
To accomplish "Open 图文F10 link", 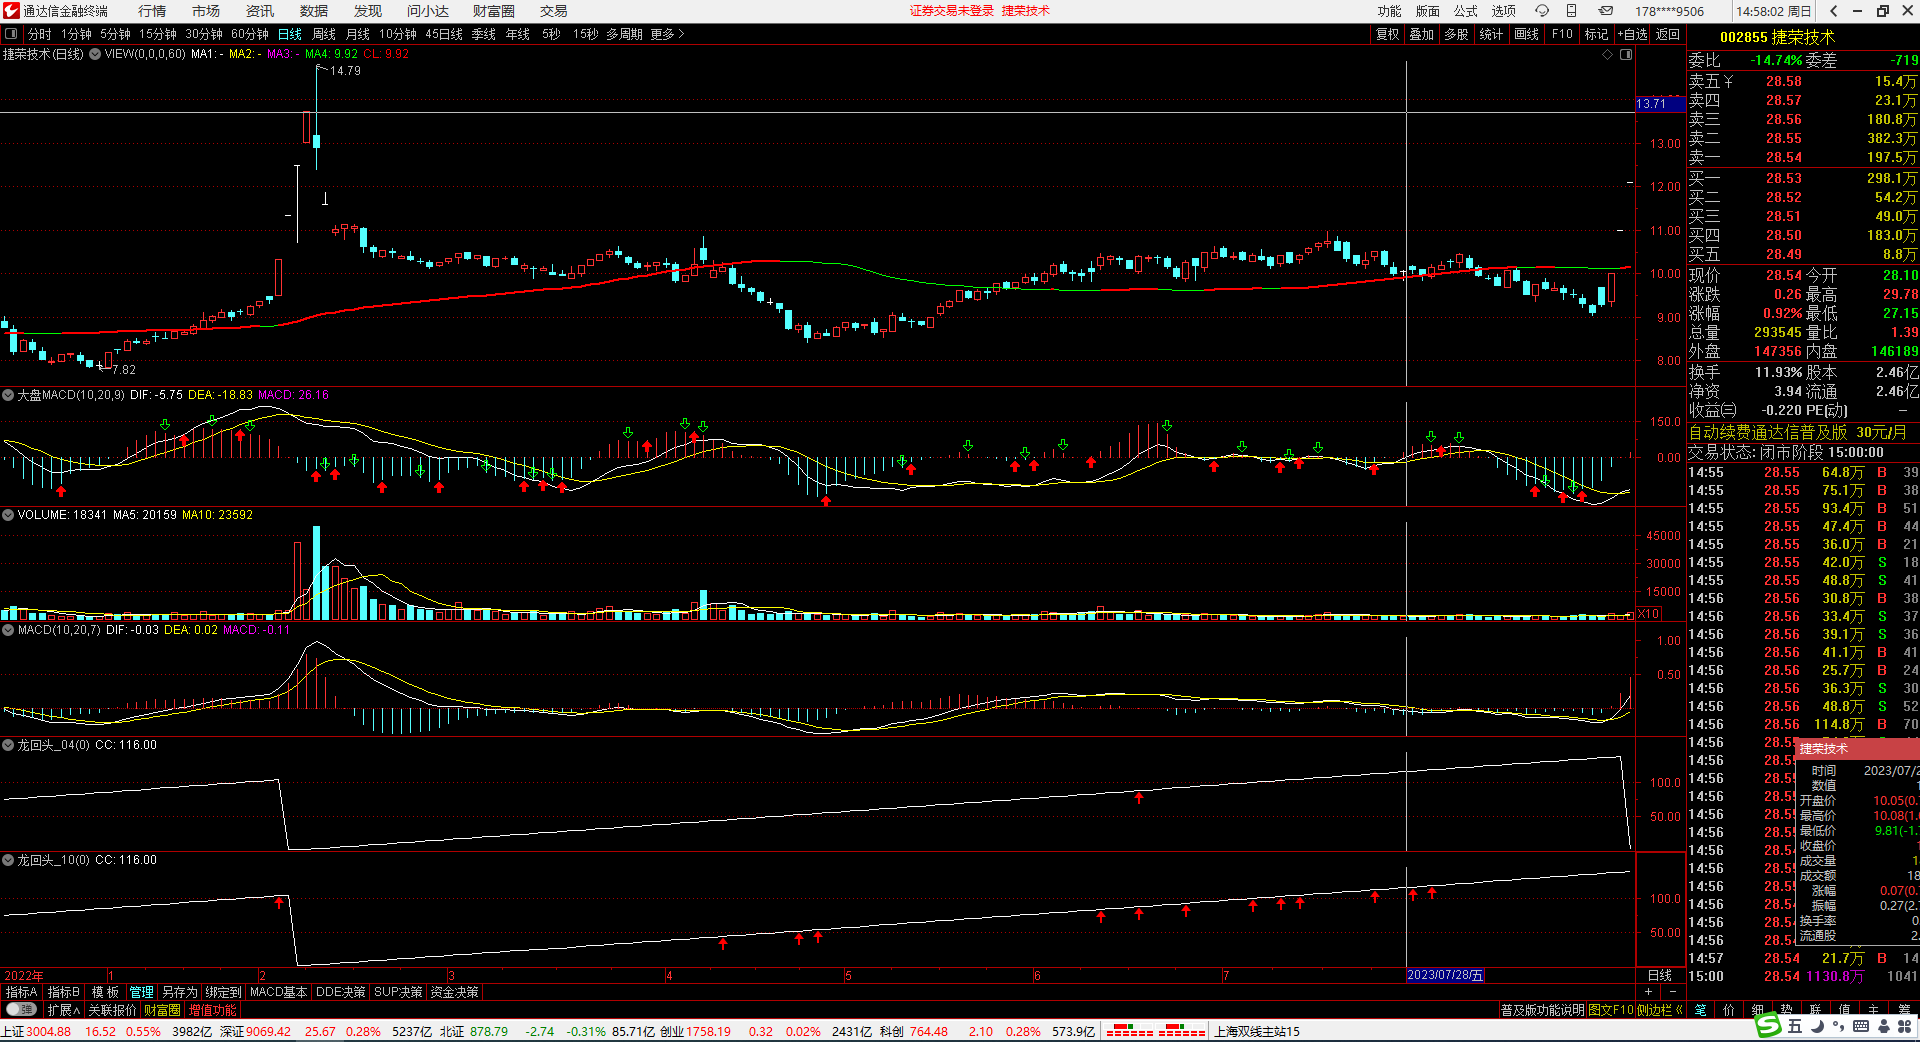I will tap(1611, 1010).
